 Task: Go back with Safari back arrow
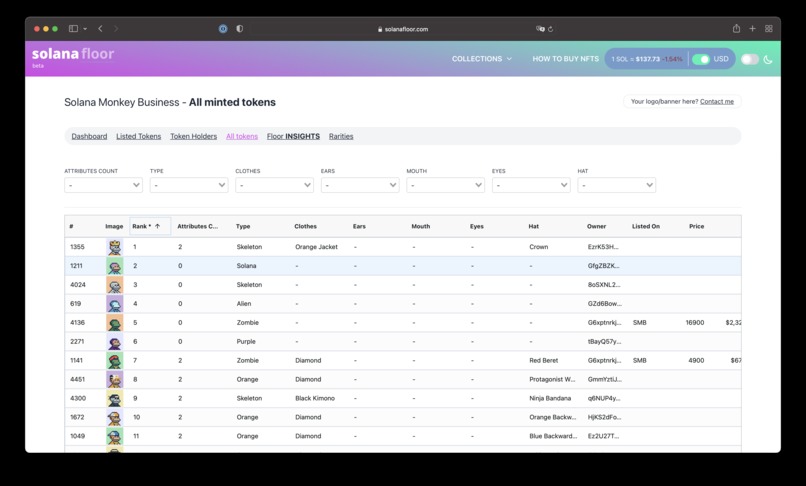tap(100, 29)
